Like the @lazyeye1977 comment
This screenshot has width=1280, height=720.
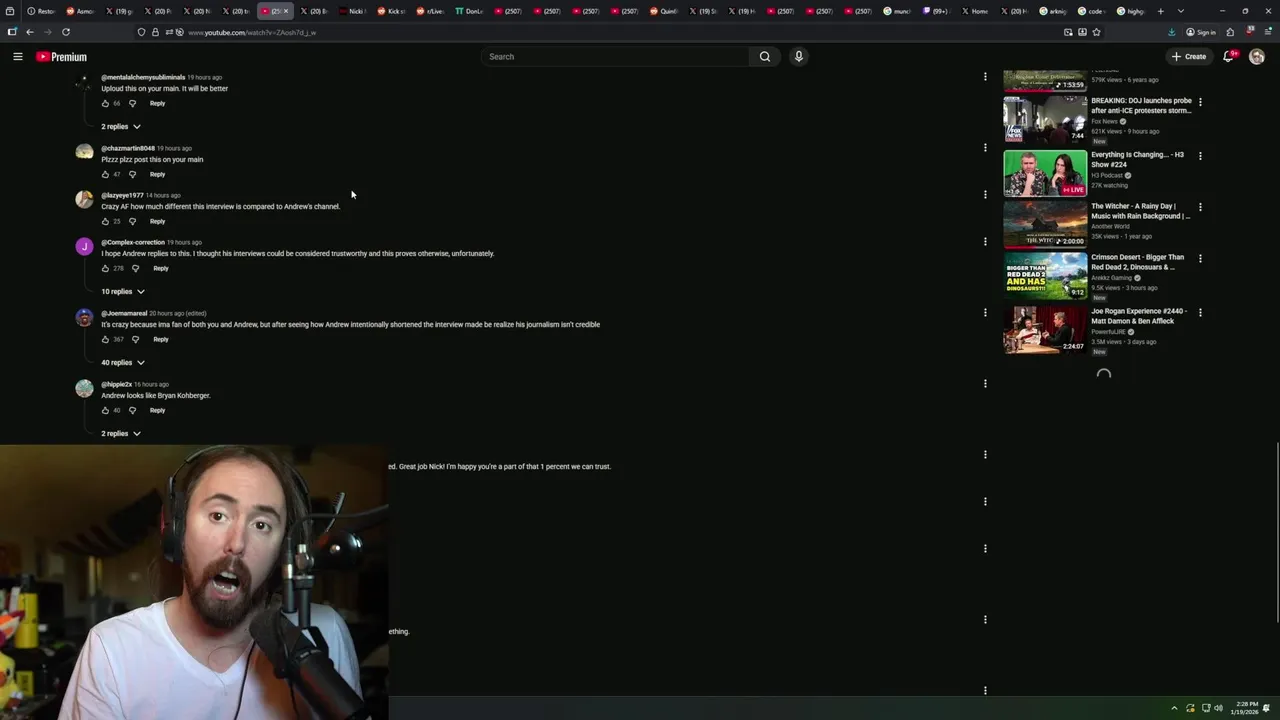[x=105, y=221]
